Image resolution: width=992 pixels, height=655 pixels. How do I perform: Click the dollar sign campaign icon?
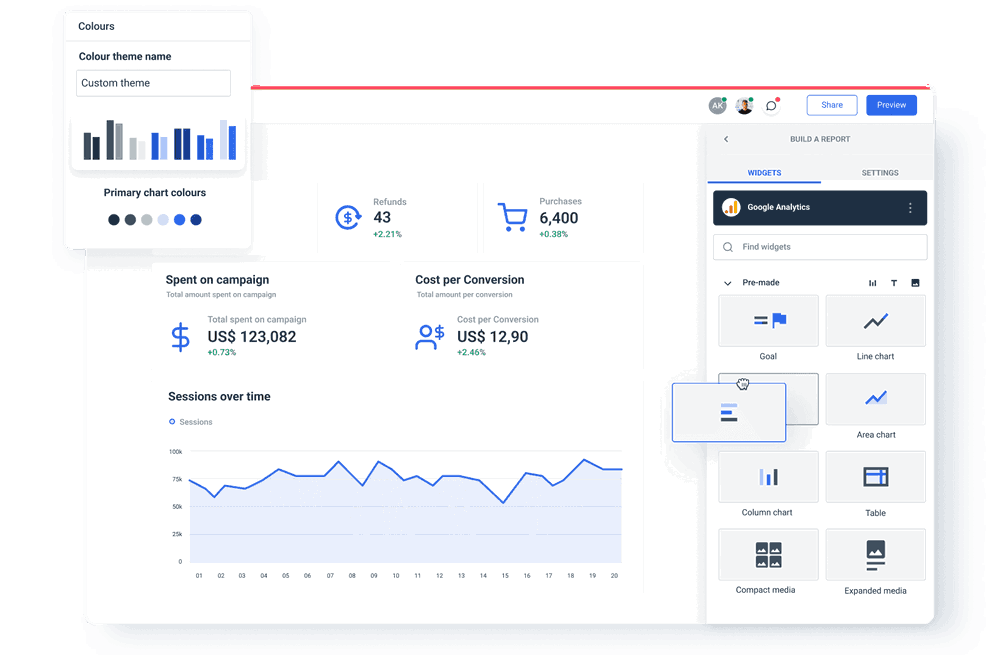(180, 337)
